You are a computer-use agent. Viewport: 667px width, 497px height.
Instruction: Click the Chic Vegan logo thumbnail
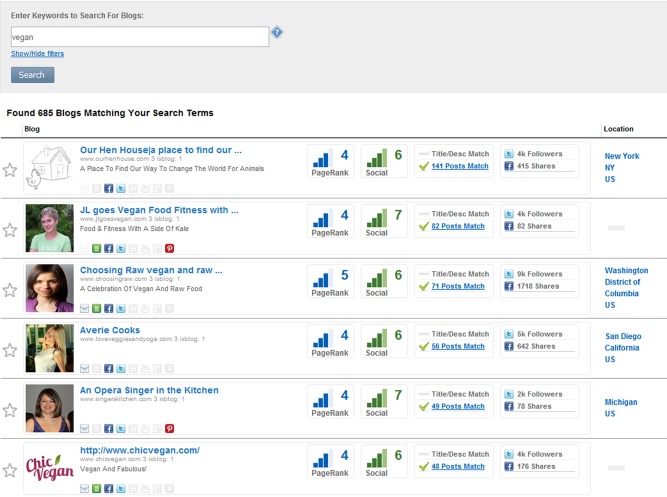pyautogui.click(x=50, y=468)
